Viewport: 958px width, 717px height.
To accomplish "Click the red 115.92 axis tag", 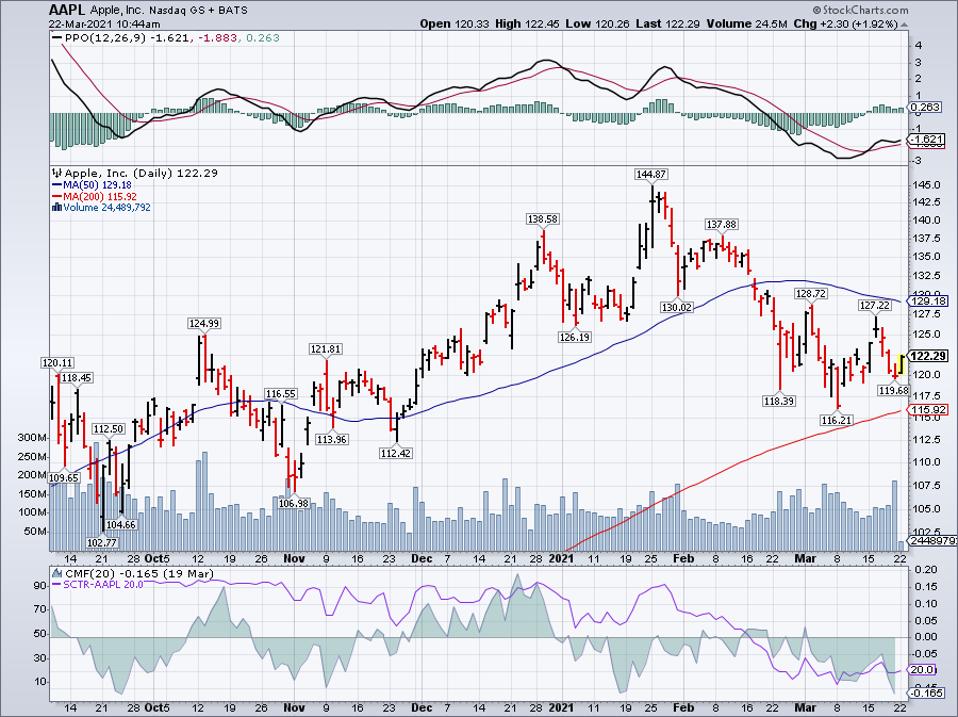I will (928, 410).
